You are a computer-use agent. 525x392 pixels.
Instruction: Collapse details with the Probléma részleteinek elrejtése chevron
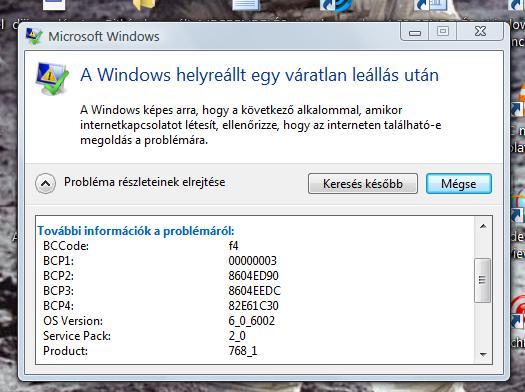pyautogui.click(x=46, y=183)
